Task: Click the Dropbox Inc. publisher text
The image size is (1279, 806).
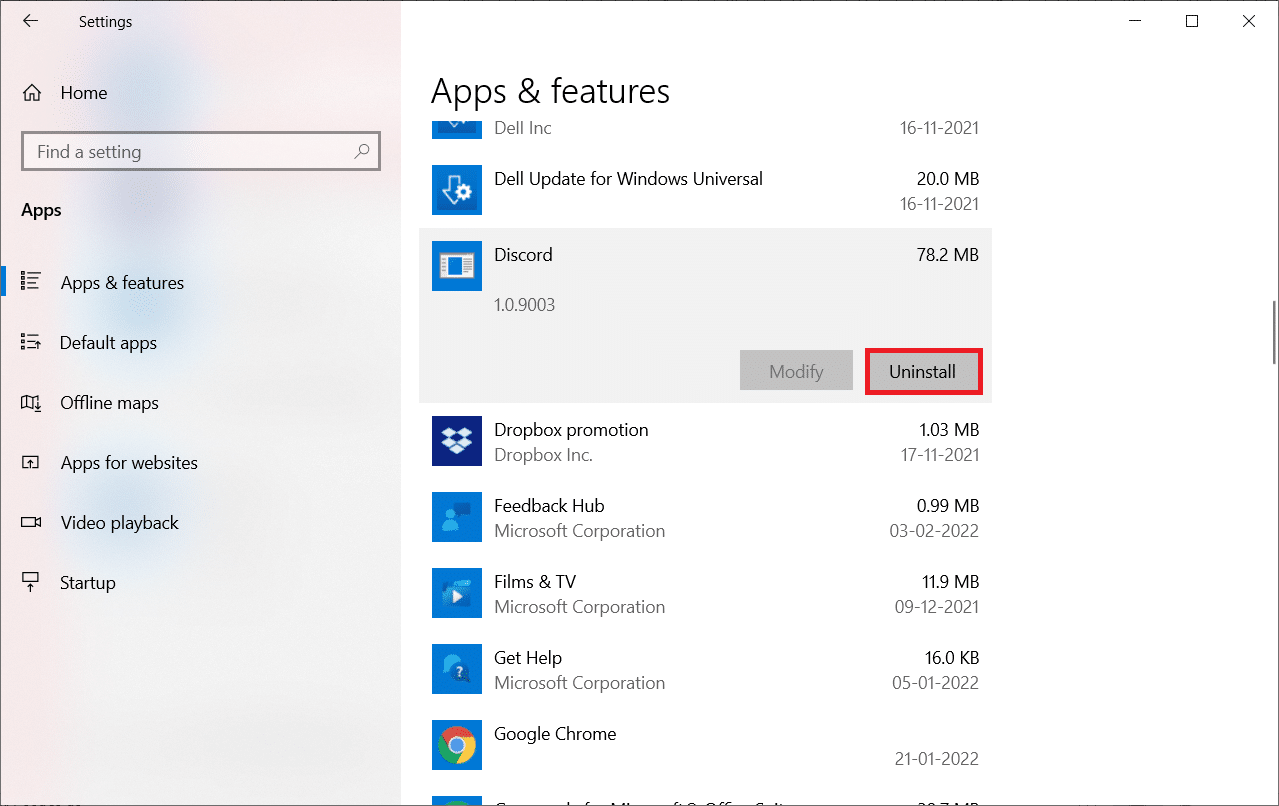Action: click(x=544, y=455)
